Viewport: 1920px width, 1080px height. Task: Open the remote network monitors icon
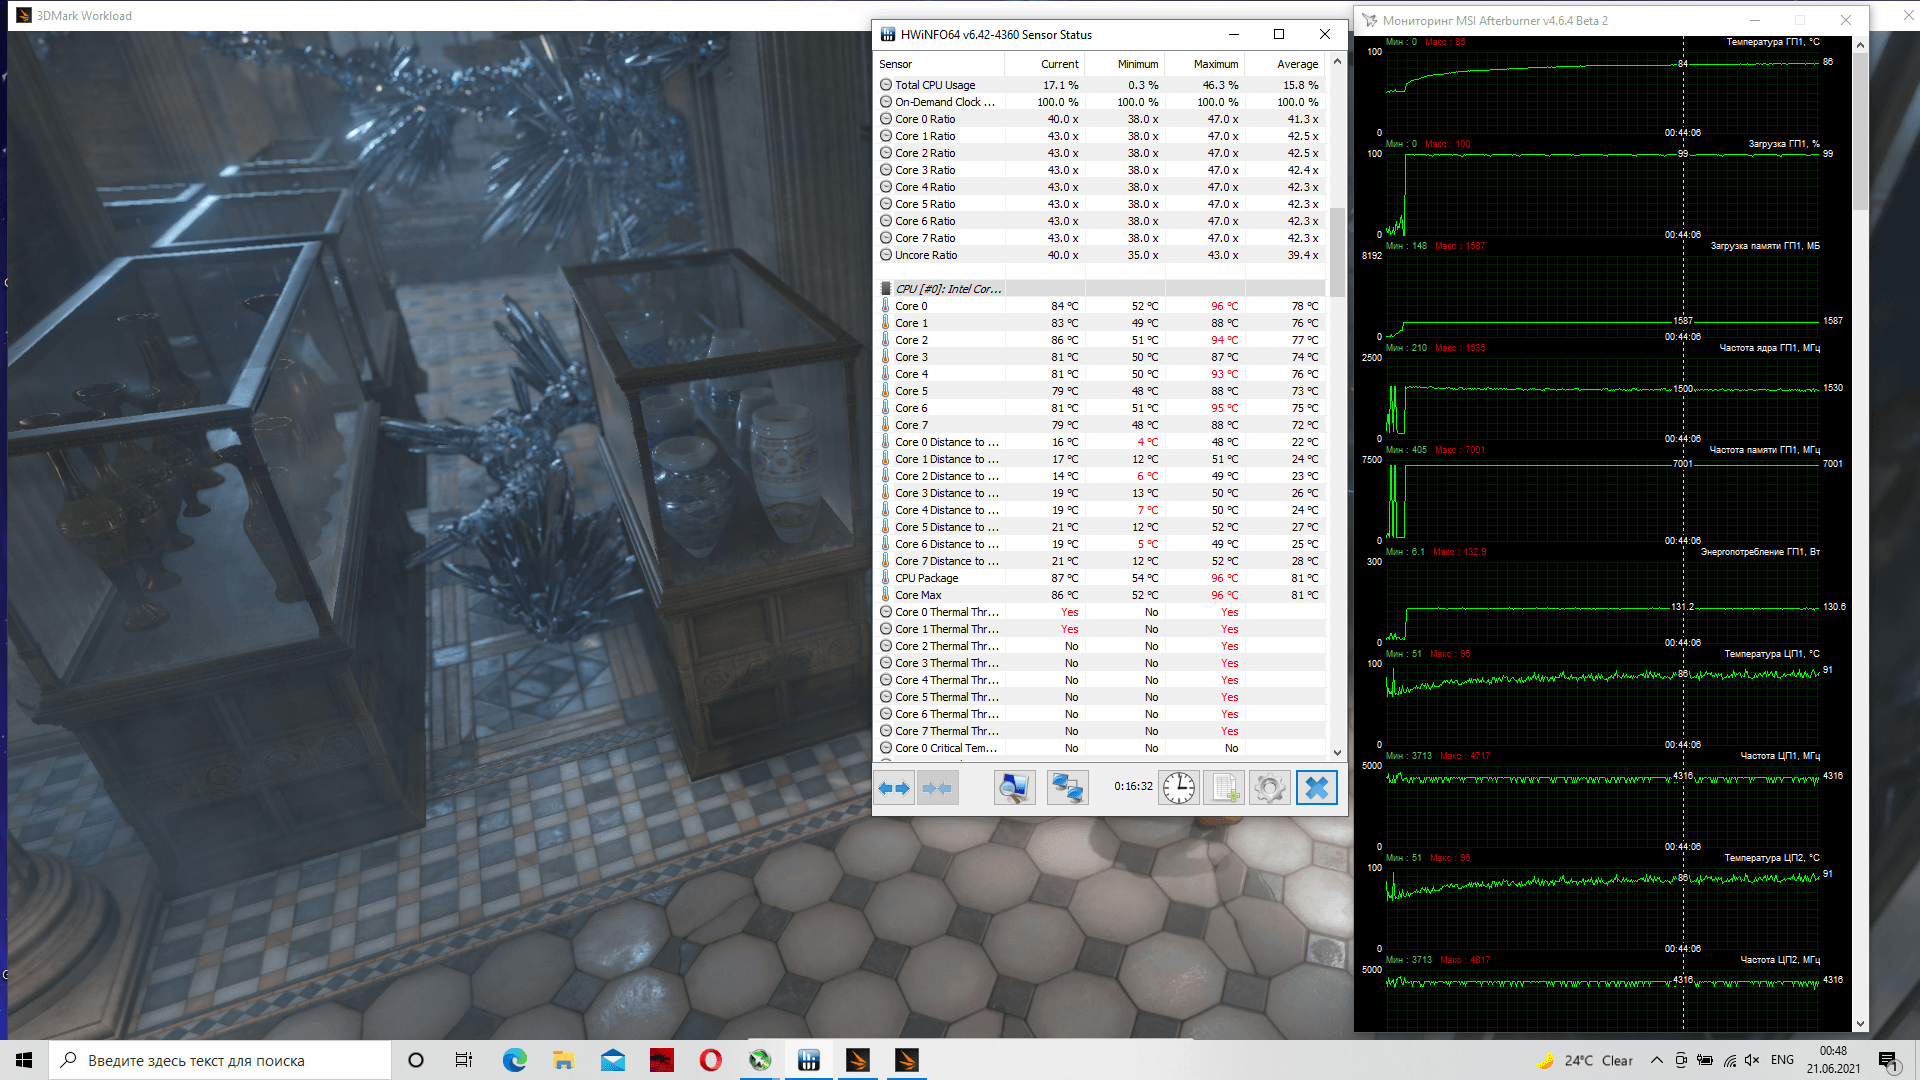tap(1067, 788)
